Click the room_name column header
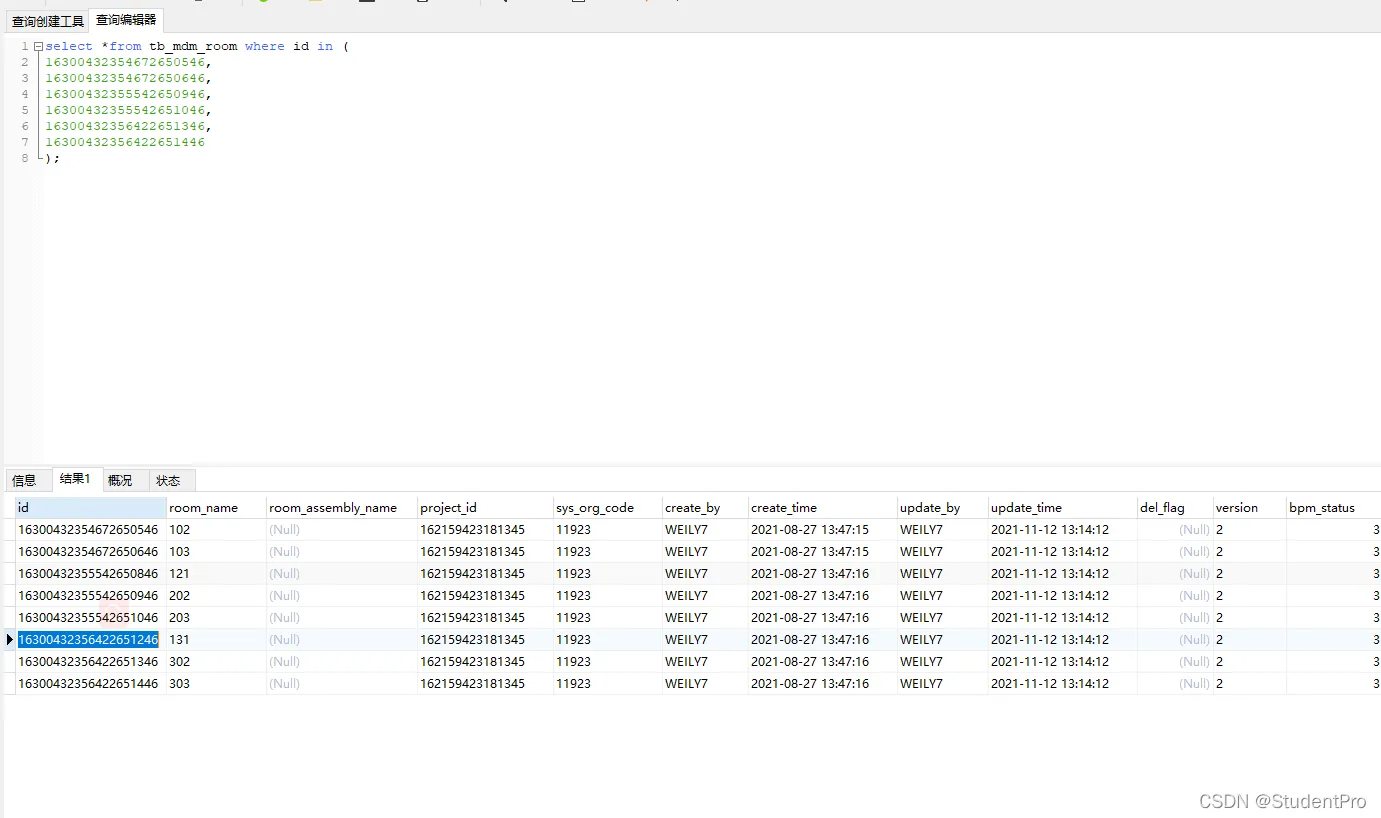 point(216,508)
